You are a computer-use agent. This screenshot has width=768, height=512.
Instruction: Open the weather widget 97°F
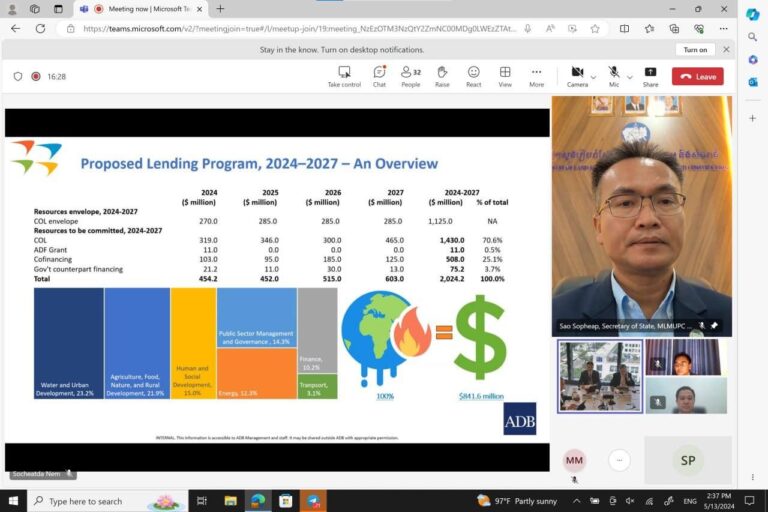[x=517, y=501]
